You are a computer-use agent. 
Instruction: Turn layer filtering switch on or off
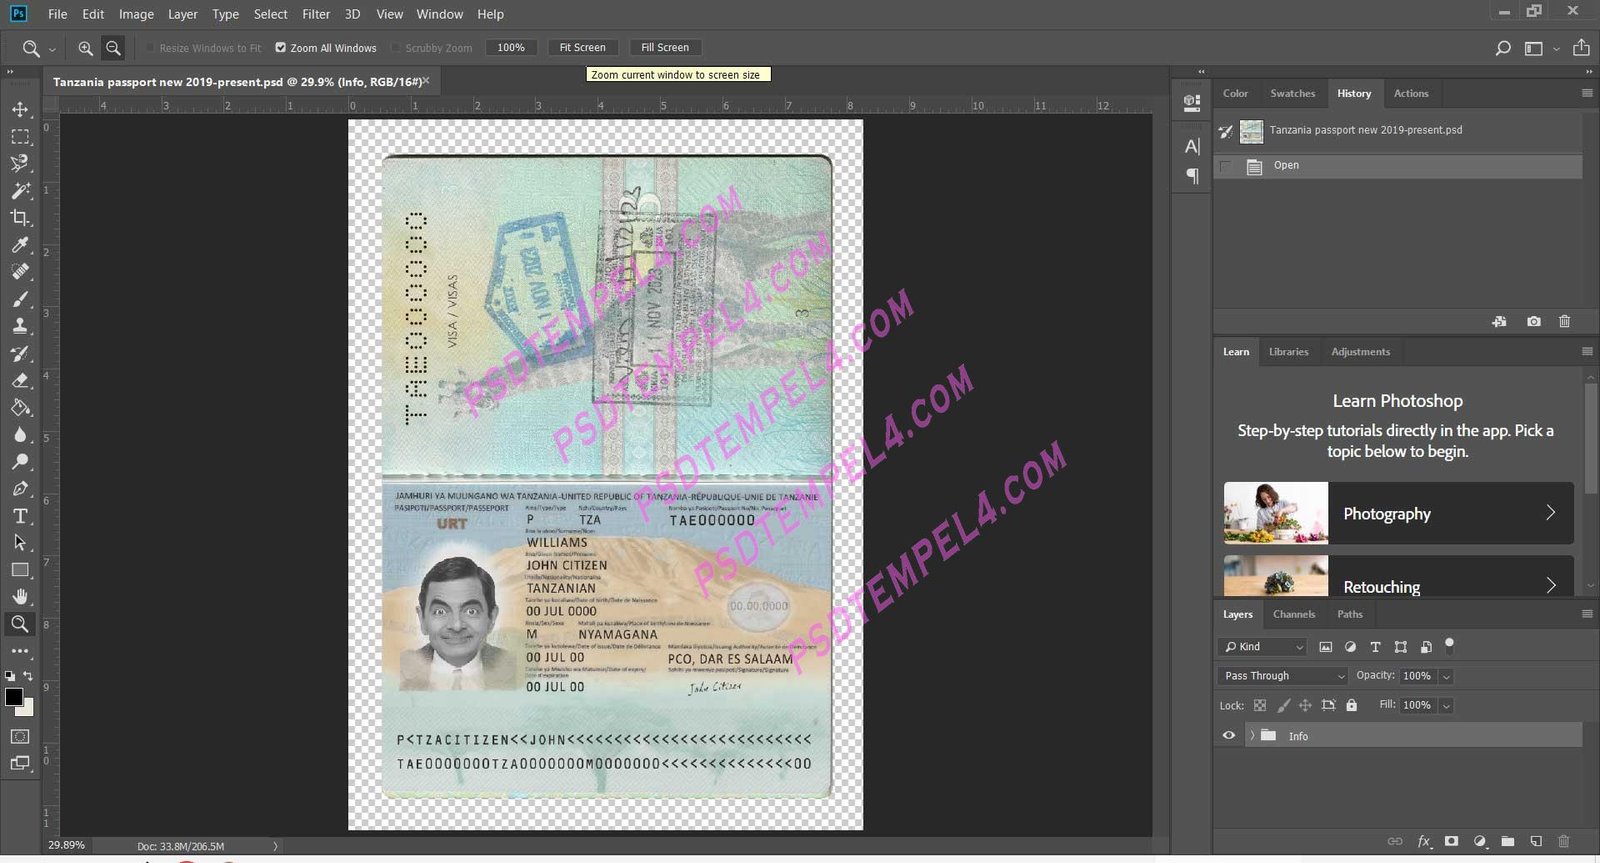pos(1450,645)
